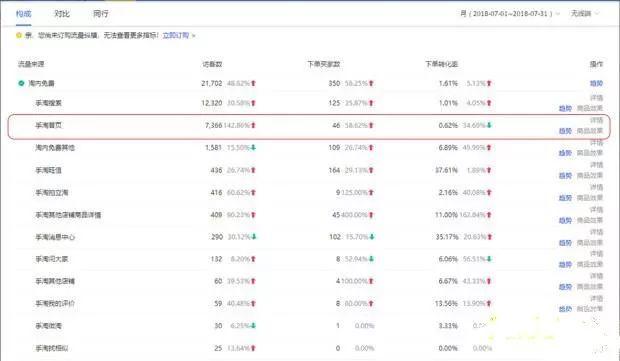
Task: Select the 手淘其他店铺商品详情 source name
Action: coord(68,215)
